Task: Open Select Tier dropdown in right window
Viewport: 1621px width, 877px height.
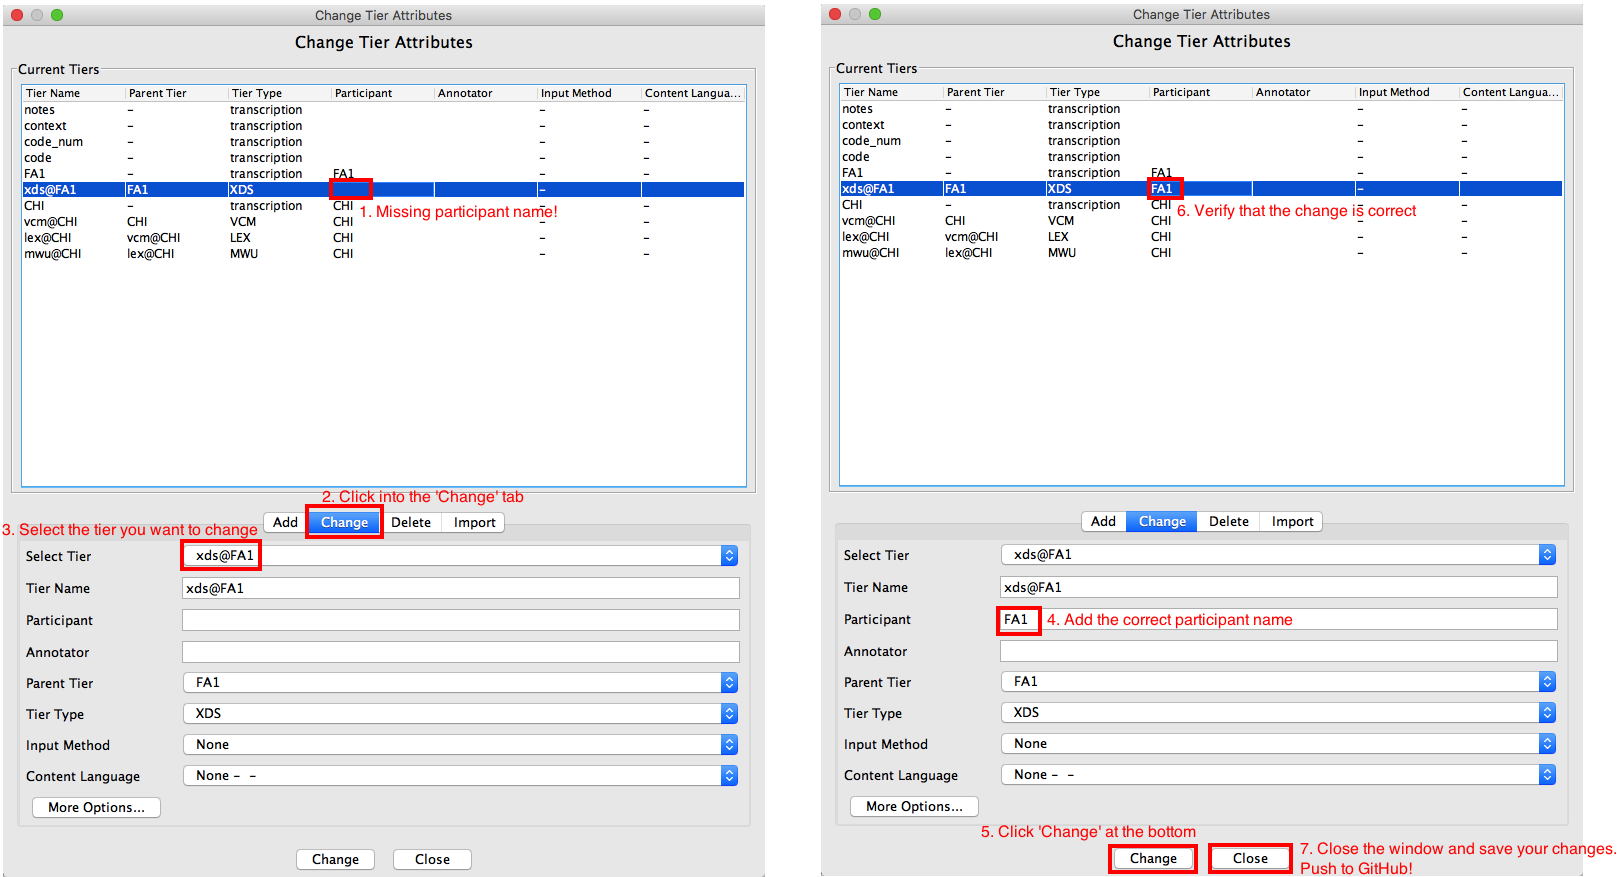Action: tap(1278, 555)
